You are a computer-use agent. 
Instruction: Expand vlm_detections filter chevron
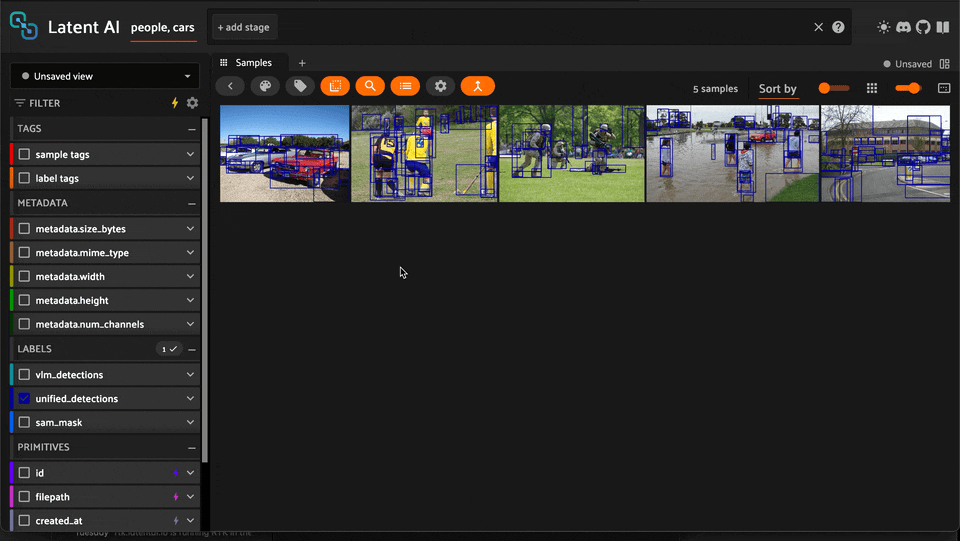pos(190,374)
